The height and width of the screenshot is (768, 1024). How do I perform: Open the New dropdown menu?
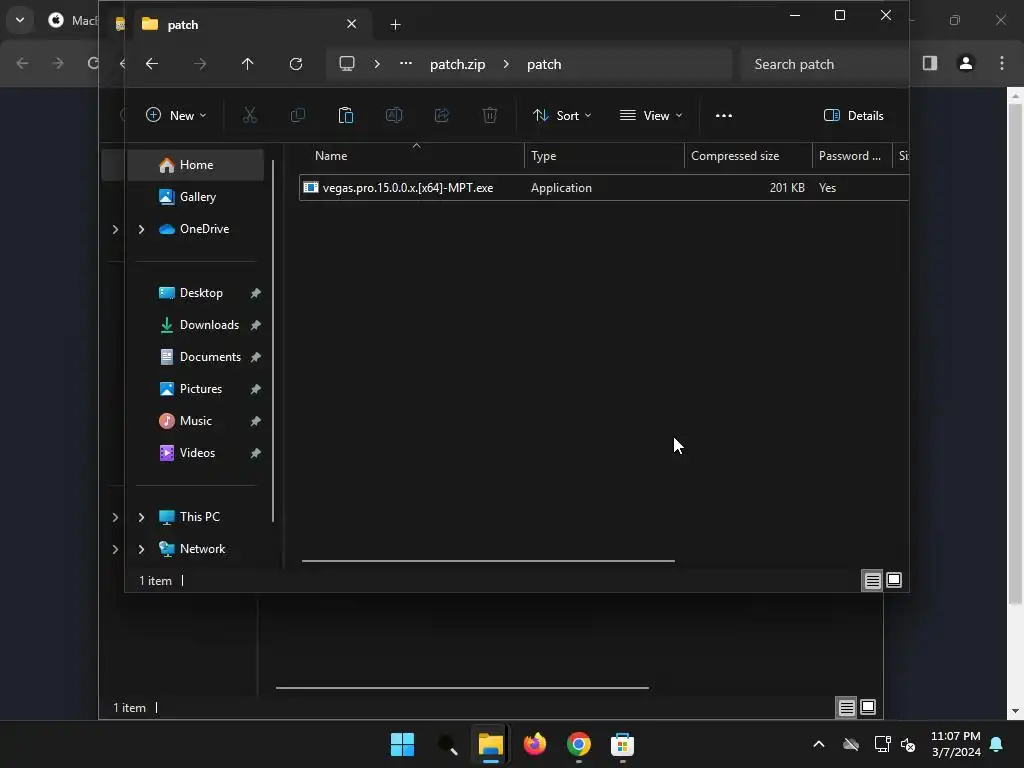pyautogui.click(x=176, y=116)
